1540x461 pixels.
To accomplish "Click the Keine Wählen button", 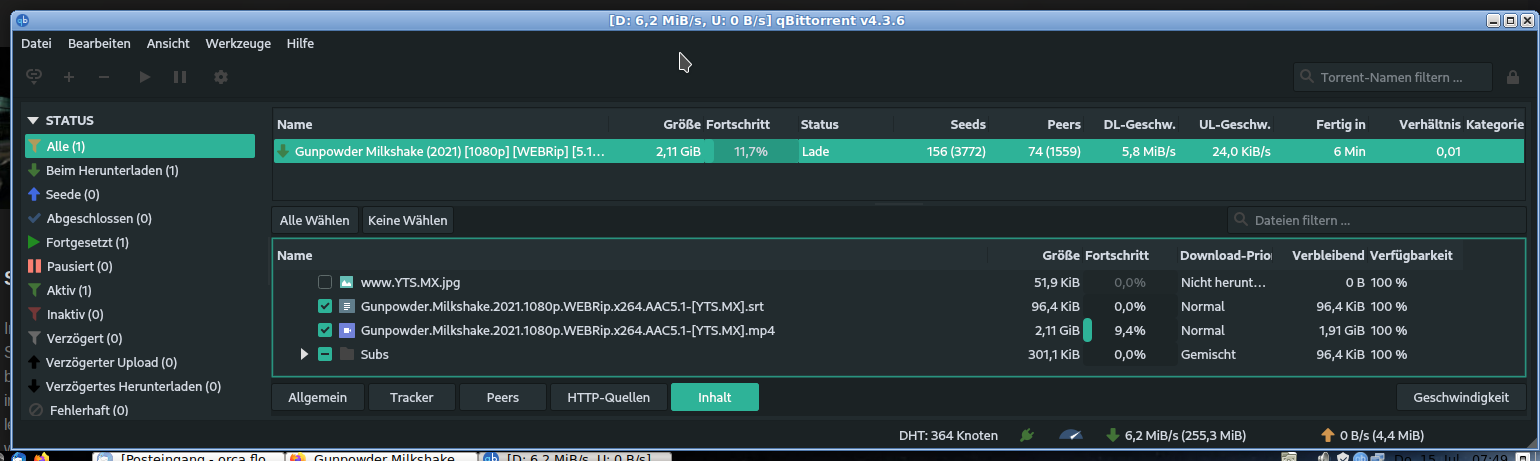I will [x=407, y=220].
